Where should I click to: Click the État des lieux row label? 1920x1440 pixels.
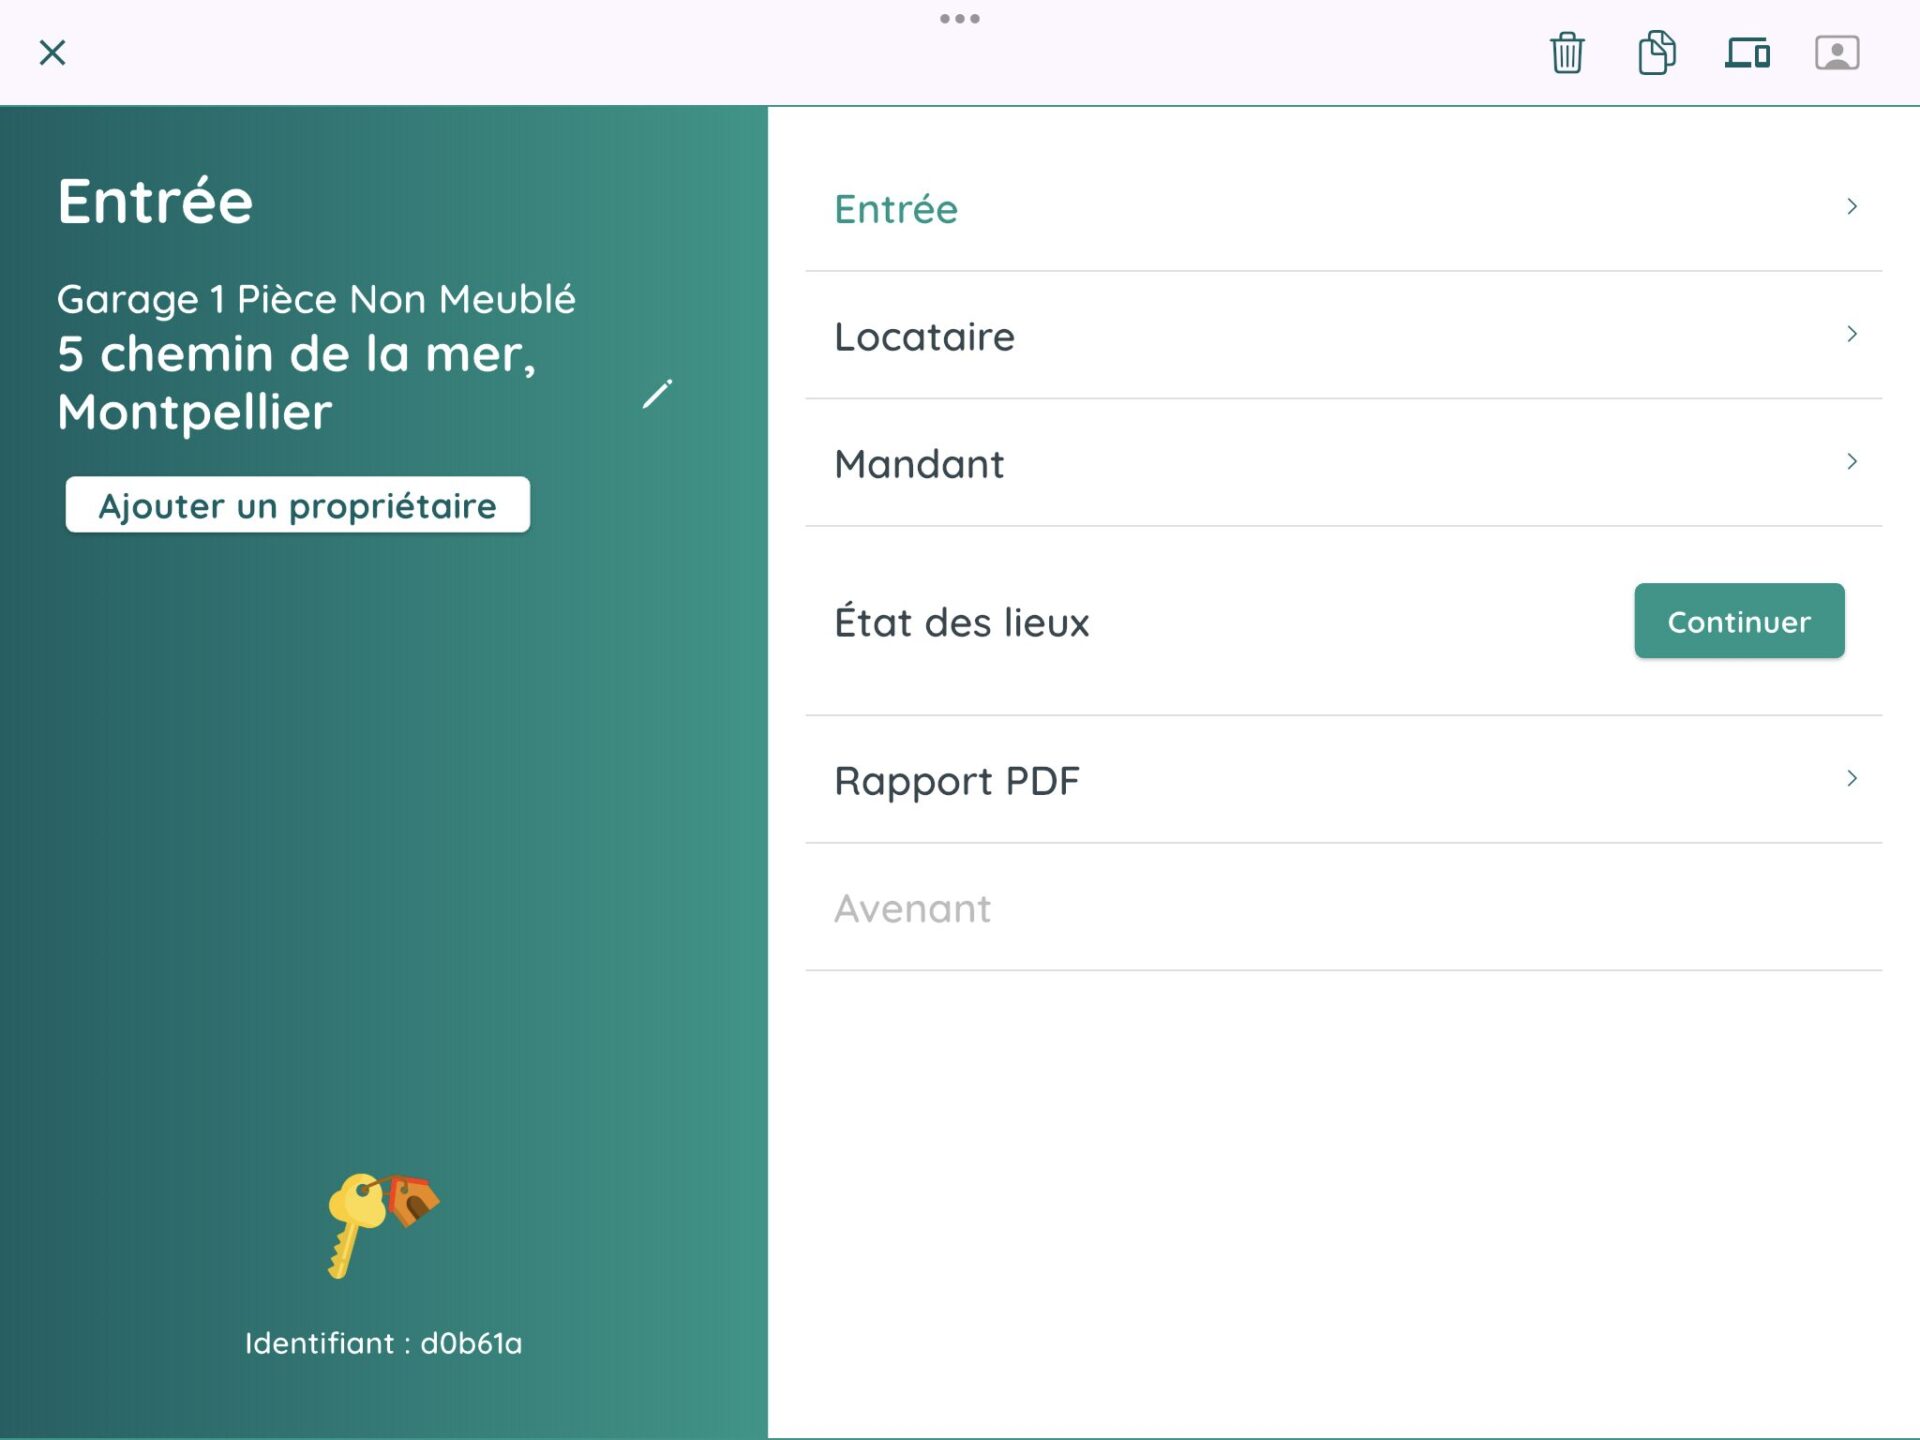click(963, 621)
